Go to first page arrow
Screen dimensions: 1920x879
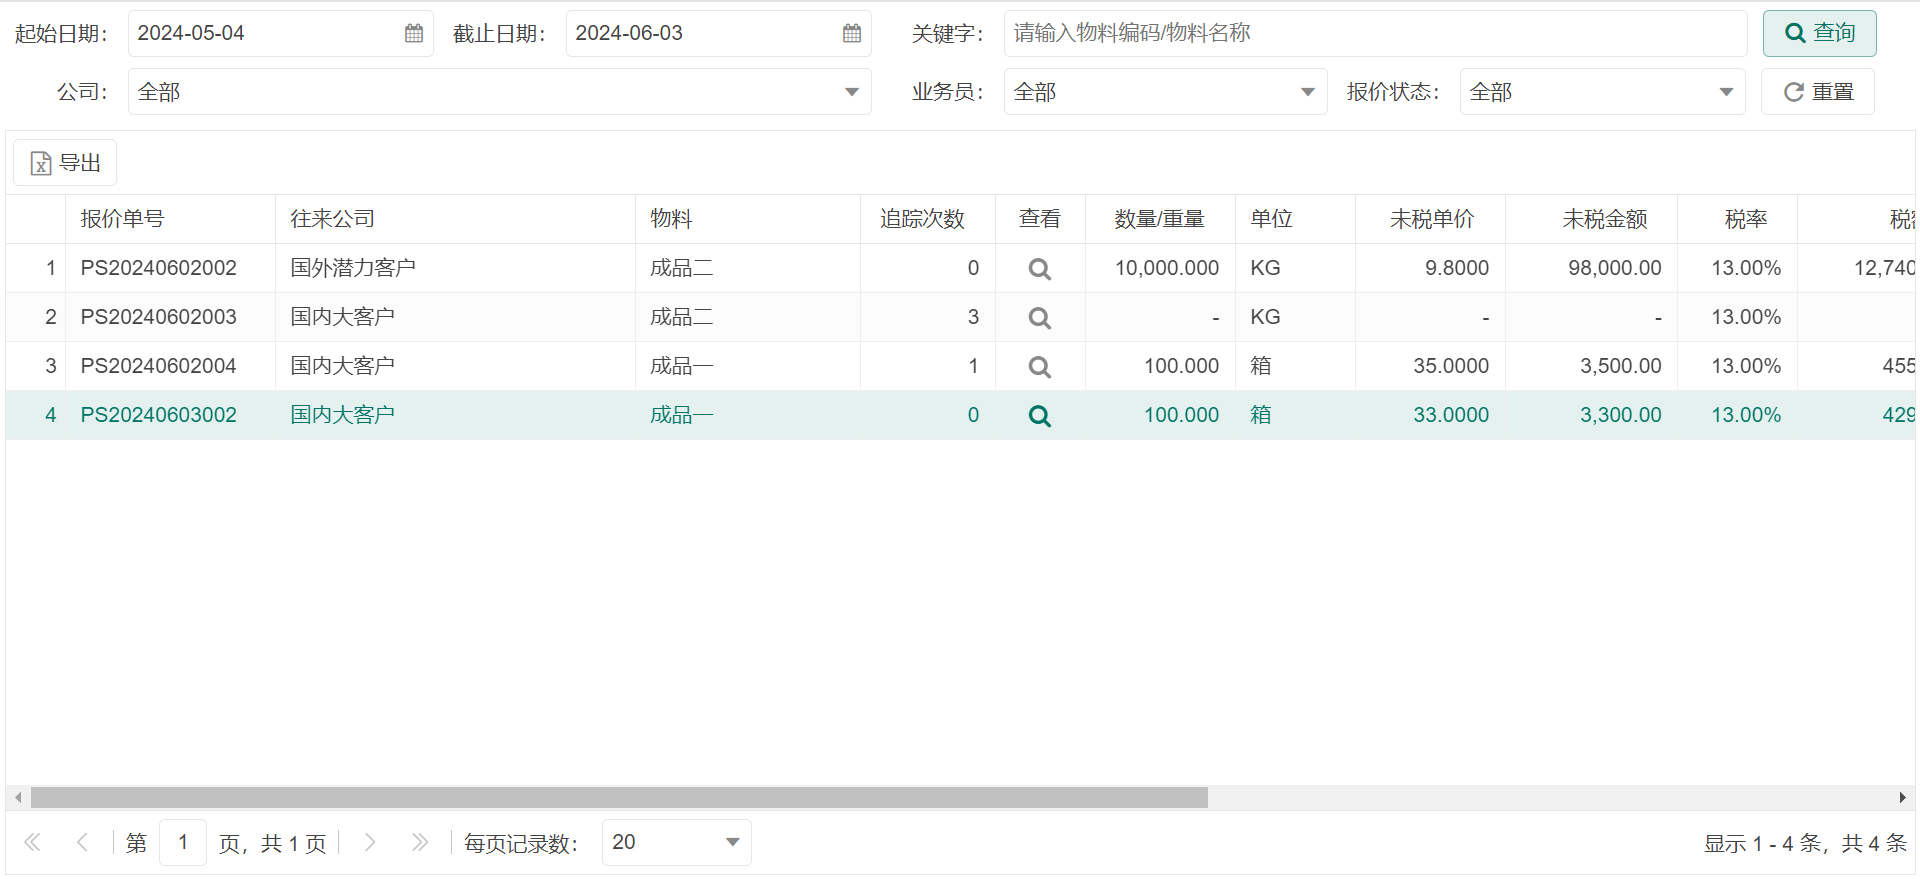tap(32, 842)
